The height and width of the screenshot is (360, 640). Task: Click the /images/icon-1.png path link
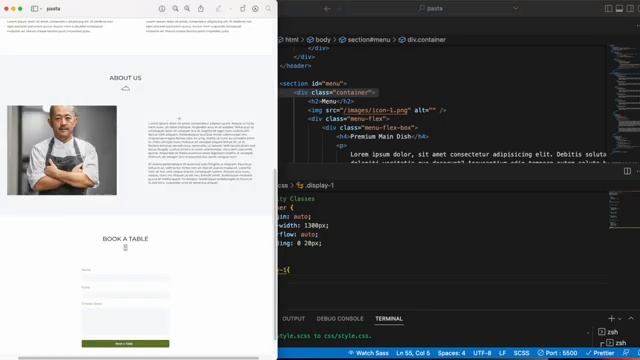(376, 110)
